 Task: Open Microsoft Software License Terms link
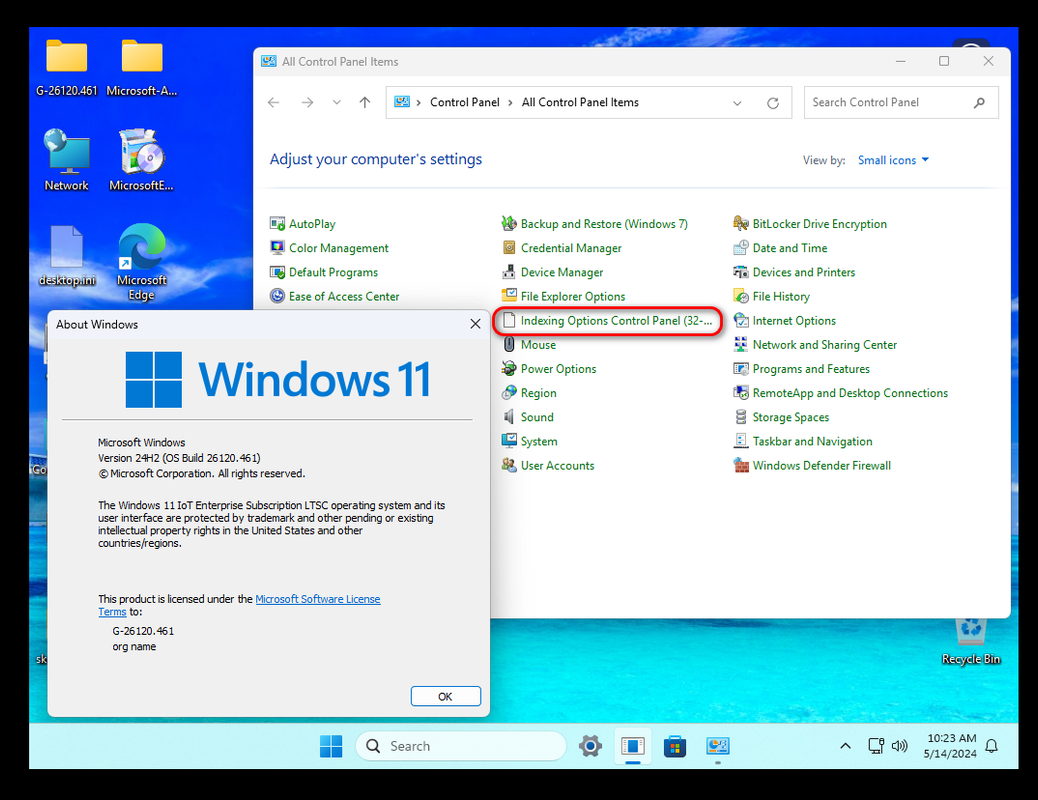[x=318, y=599]
